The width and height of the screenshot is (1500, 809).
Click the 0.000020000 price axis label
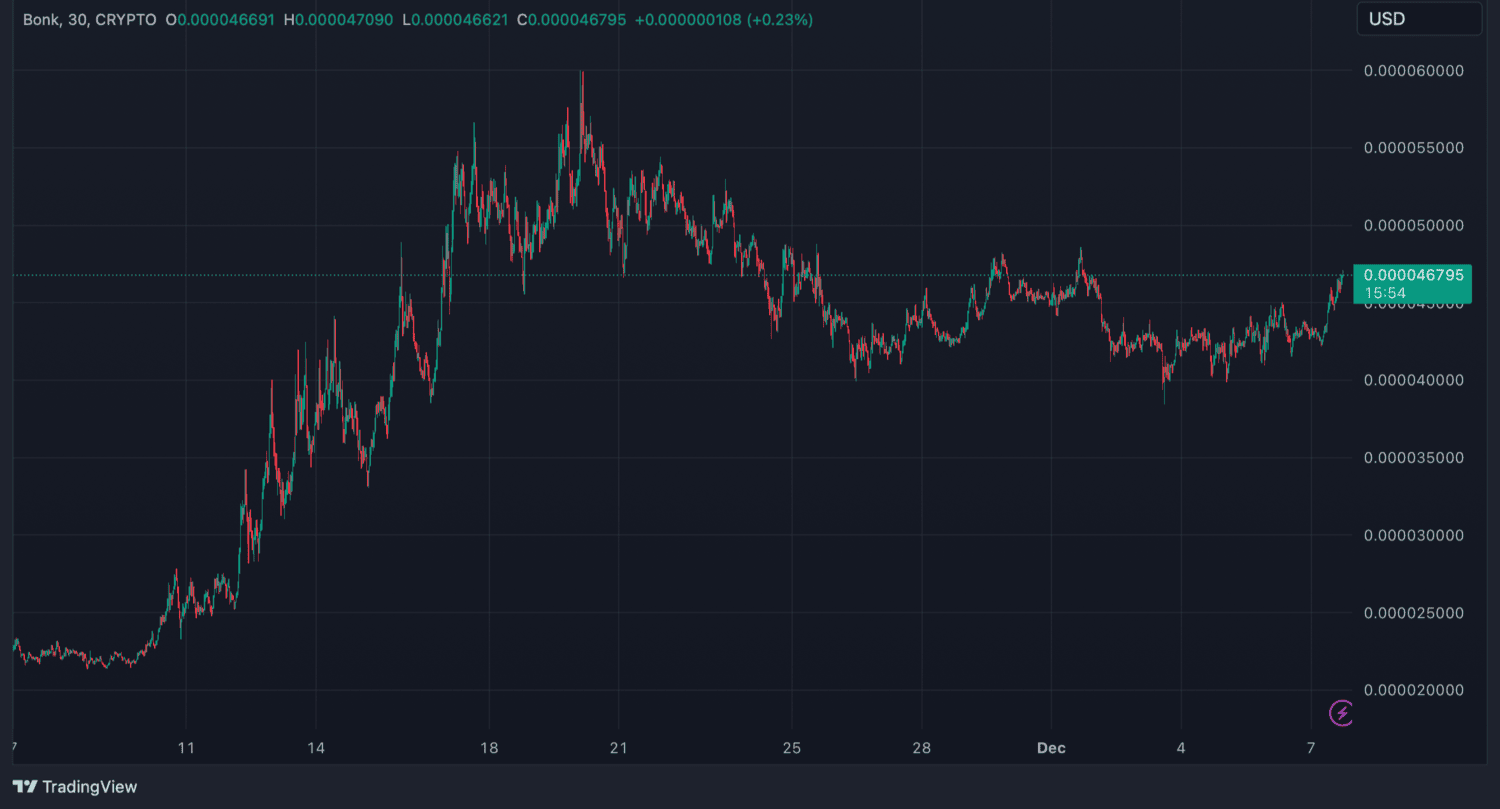click(1413, 690)
